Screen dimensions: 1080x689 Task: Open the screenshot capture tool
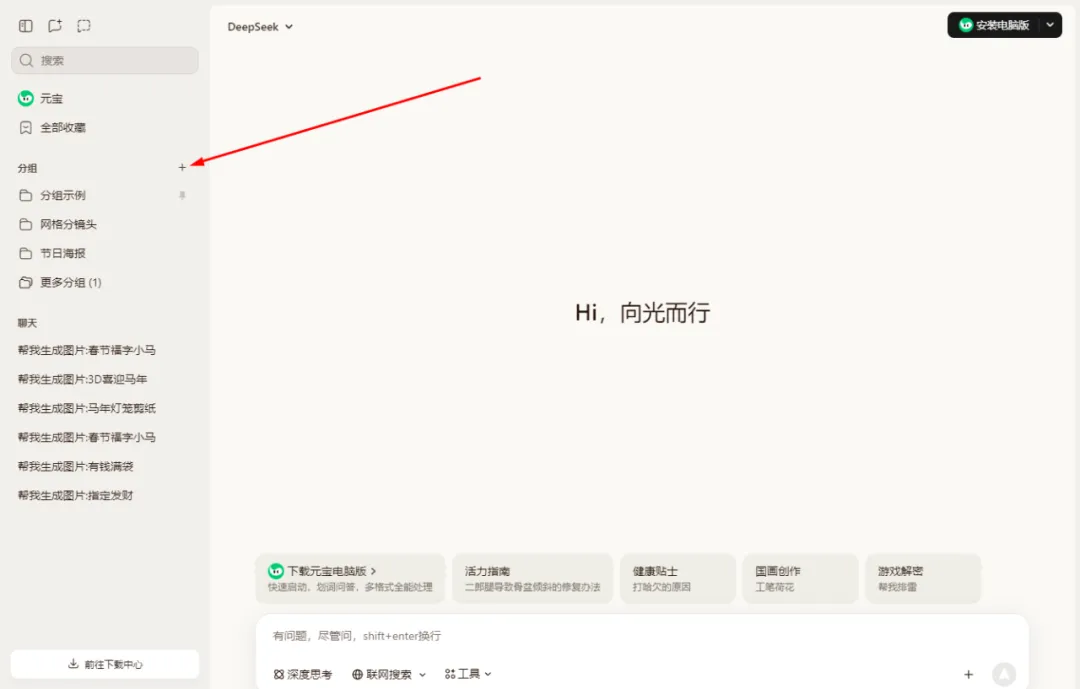pyautogui.click(x=84, y=25)
